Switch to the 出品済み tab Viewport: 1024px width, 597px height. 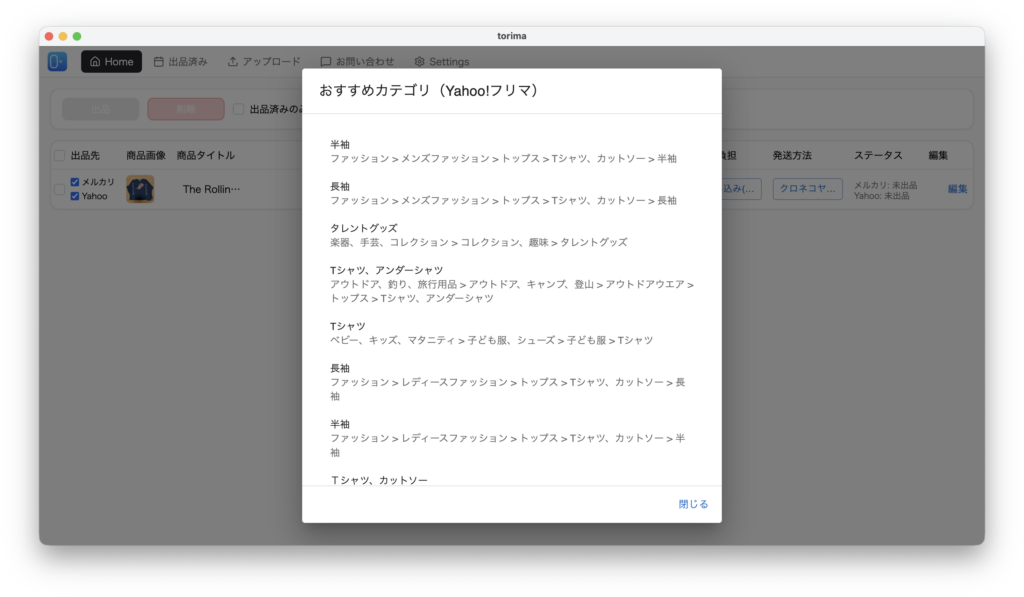[180, 62]
